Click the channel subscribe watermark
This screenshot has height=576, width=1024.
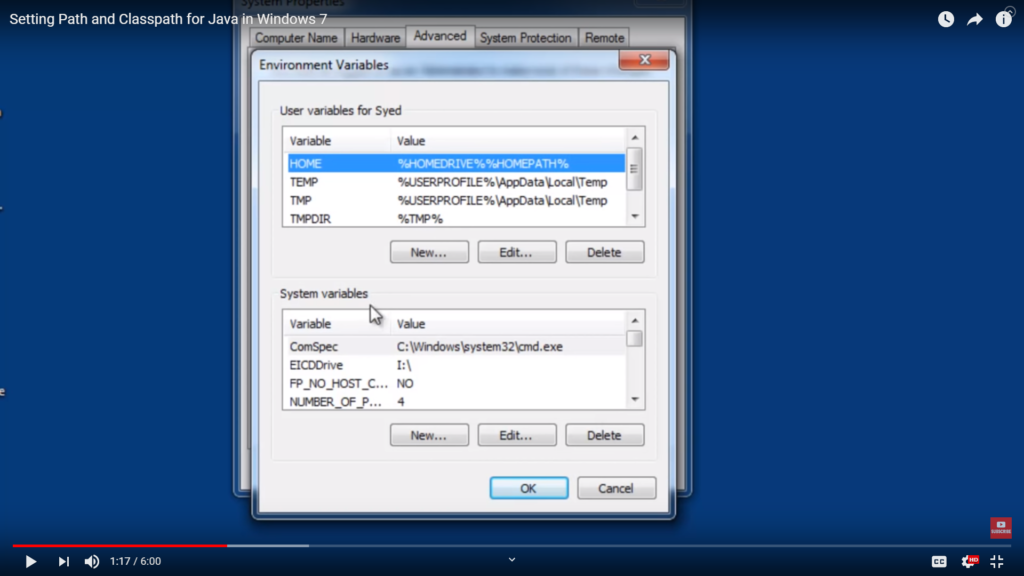pos(1000,528)
